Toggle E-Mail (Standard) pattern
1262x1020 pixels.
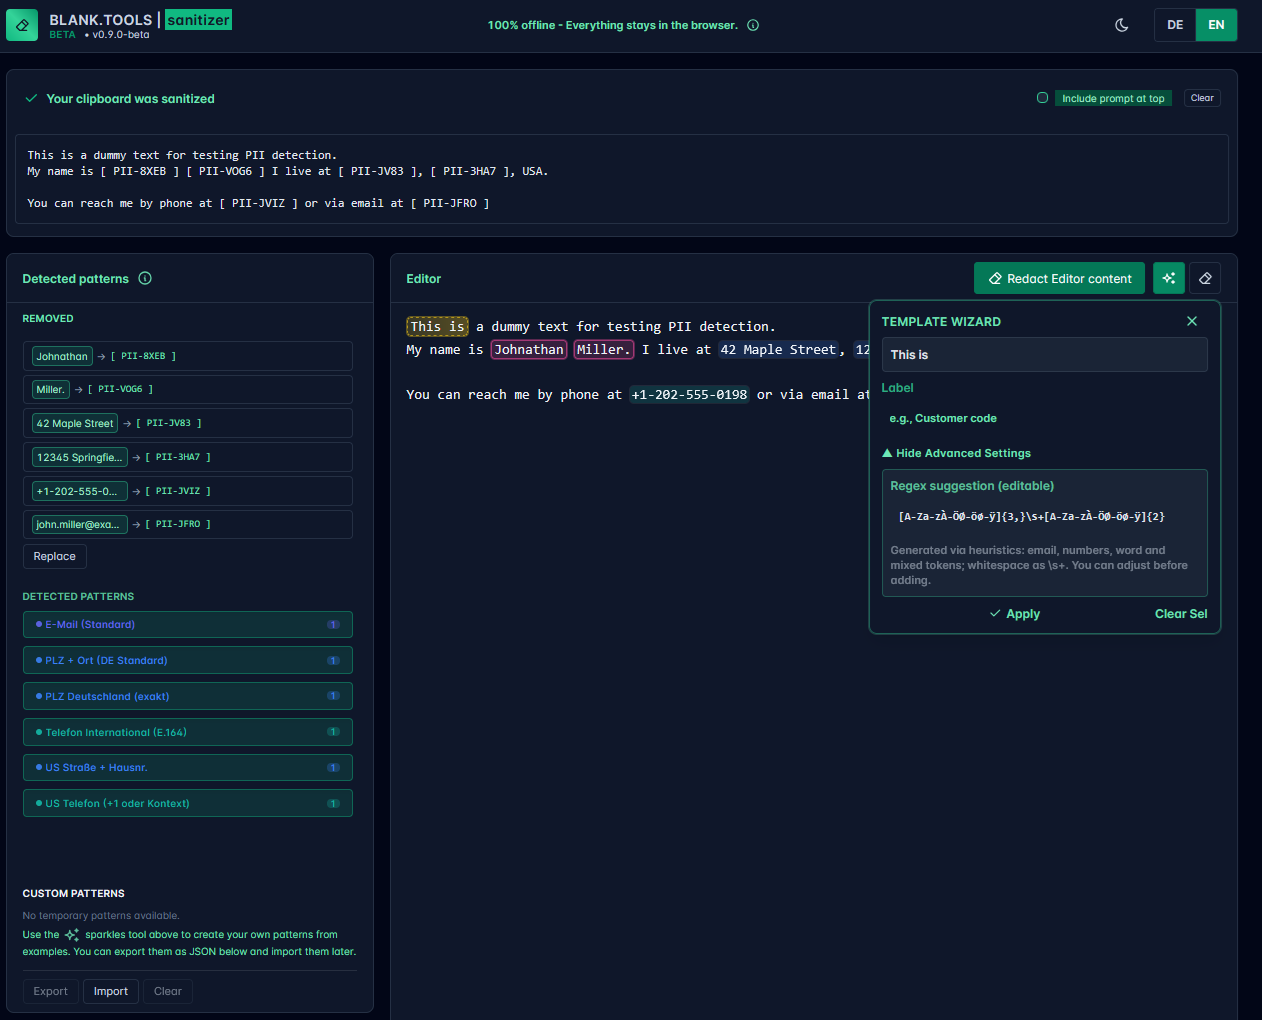pos(188,624)
